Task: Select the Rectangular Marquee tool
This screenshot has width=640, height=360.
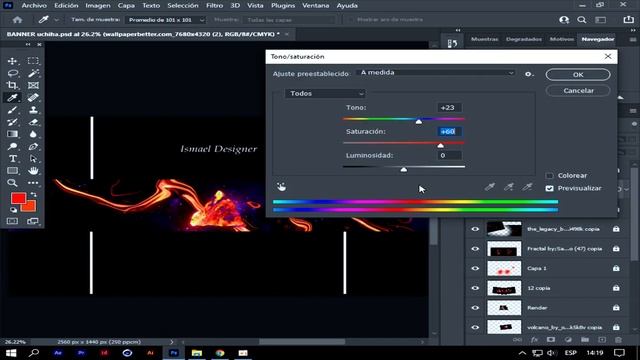Action: coord(33,61)
